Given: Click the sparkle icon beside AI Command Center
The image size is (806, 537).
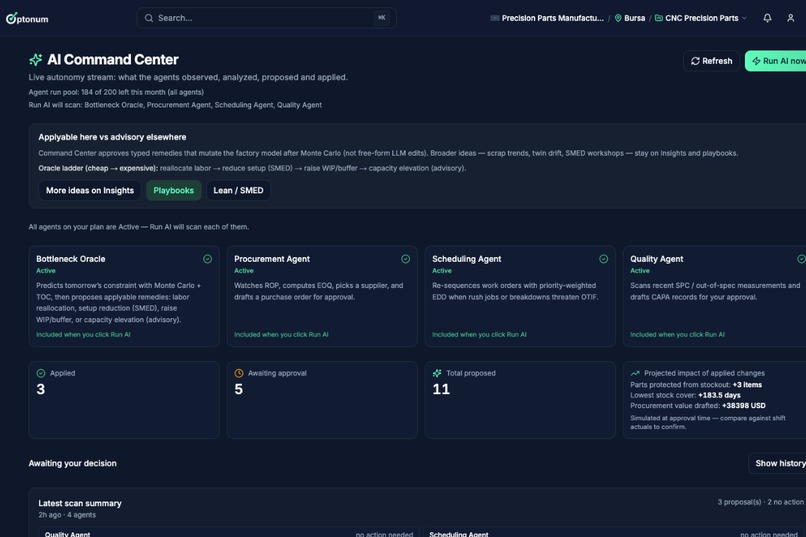Looking at the screenshot, I should 35,60.
